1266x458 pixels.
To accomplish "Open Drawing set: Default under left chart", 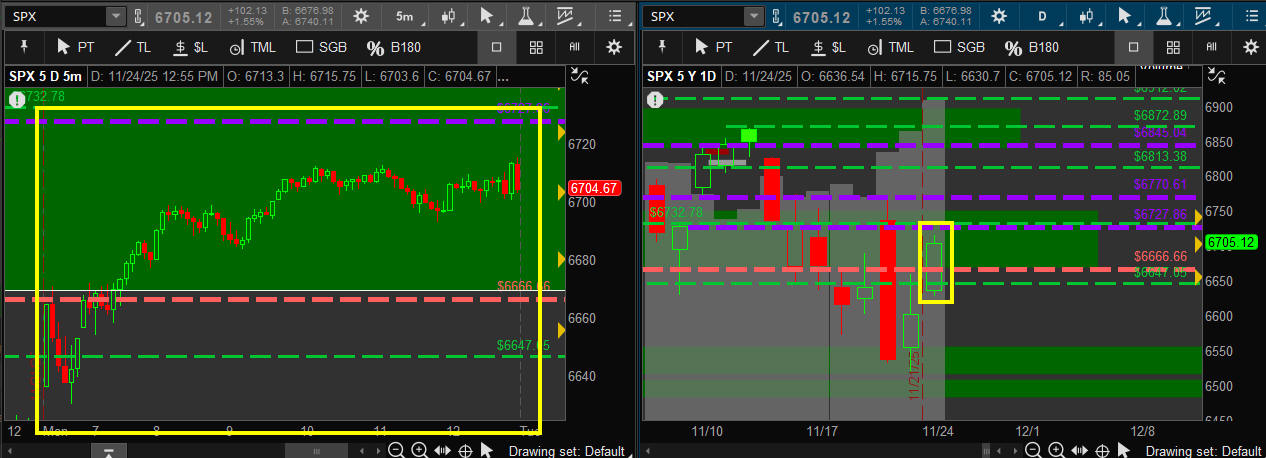I will pyautogui.click(x=566, y=451).
